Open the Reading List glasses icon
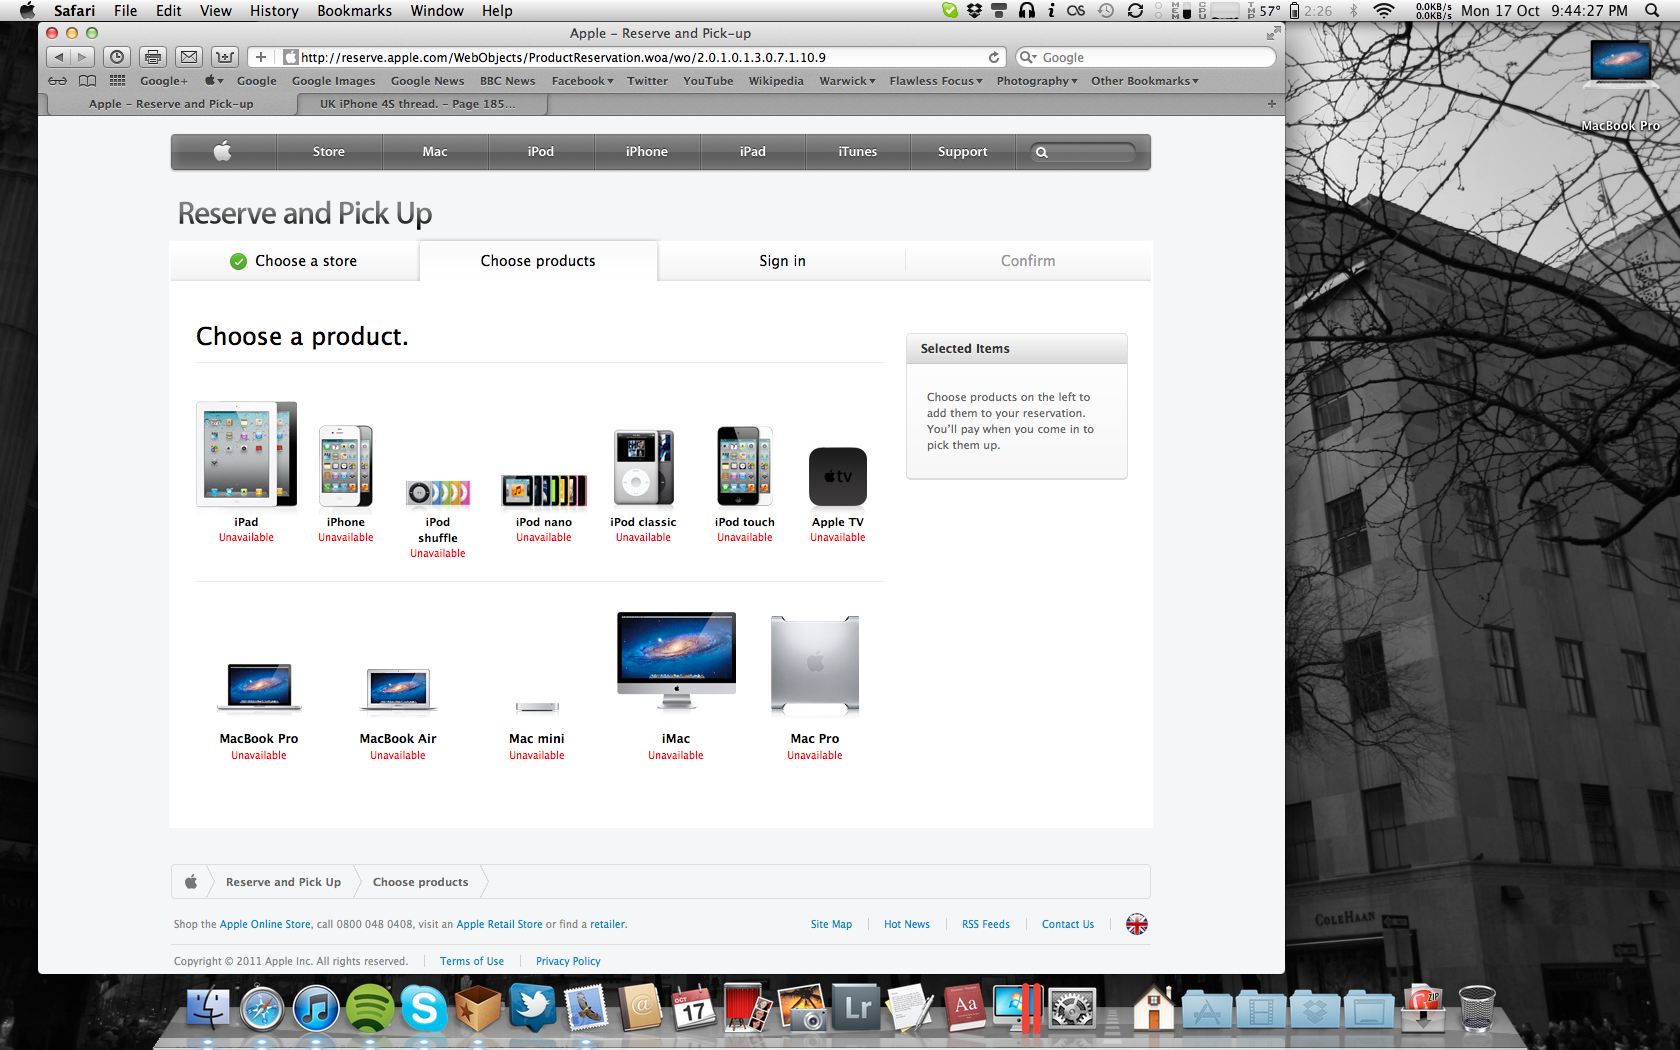1680x1050 pixels. 58,81
